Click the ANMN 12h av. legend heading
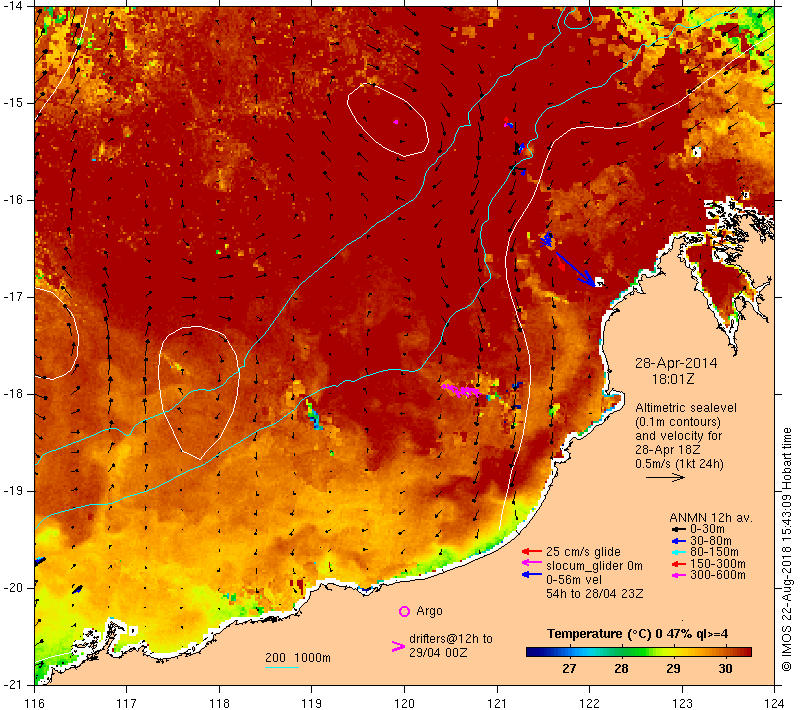 click(711, 518)
